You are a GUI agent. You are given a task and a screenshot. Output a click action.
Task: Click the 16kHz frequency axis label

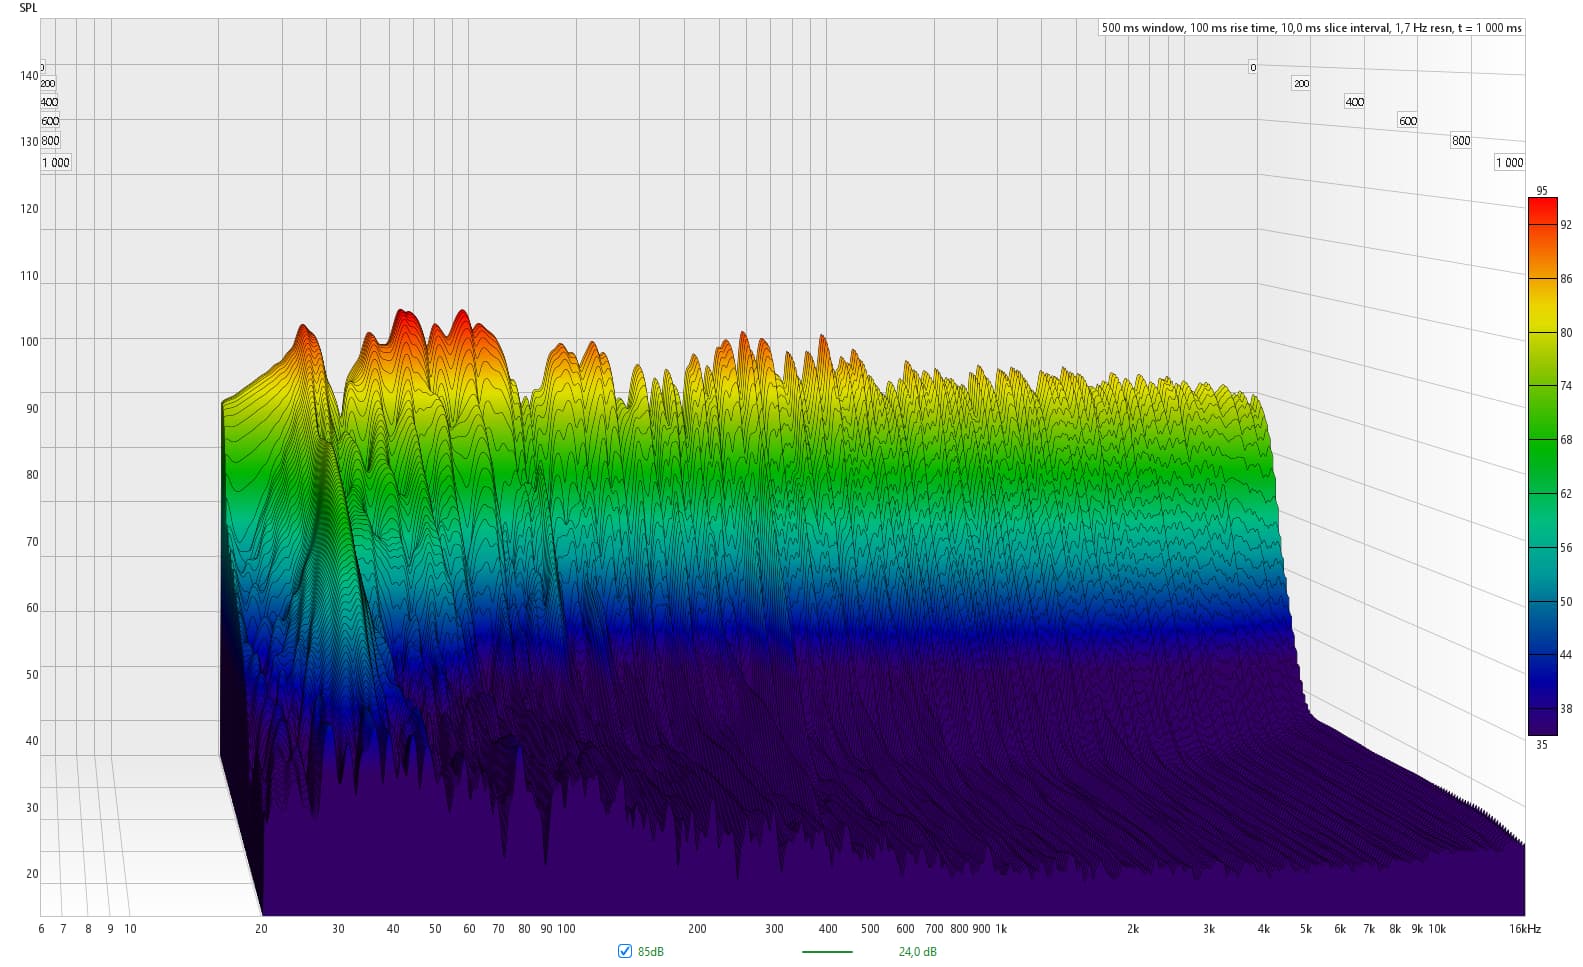(1524, 929)
